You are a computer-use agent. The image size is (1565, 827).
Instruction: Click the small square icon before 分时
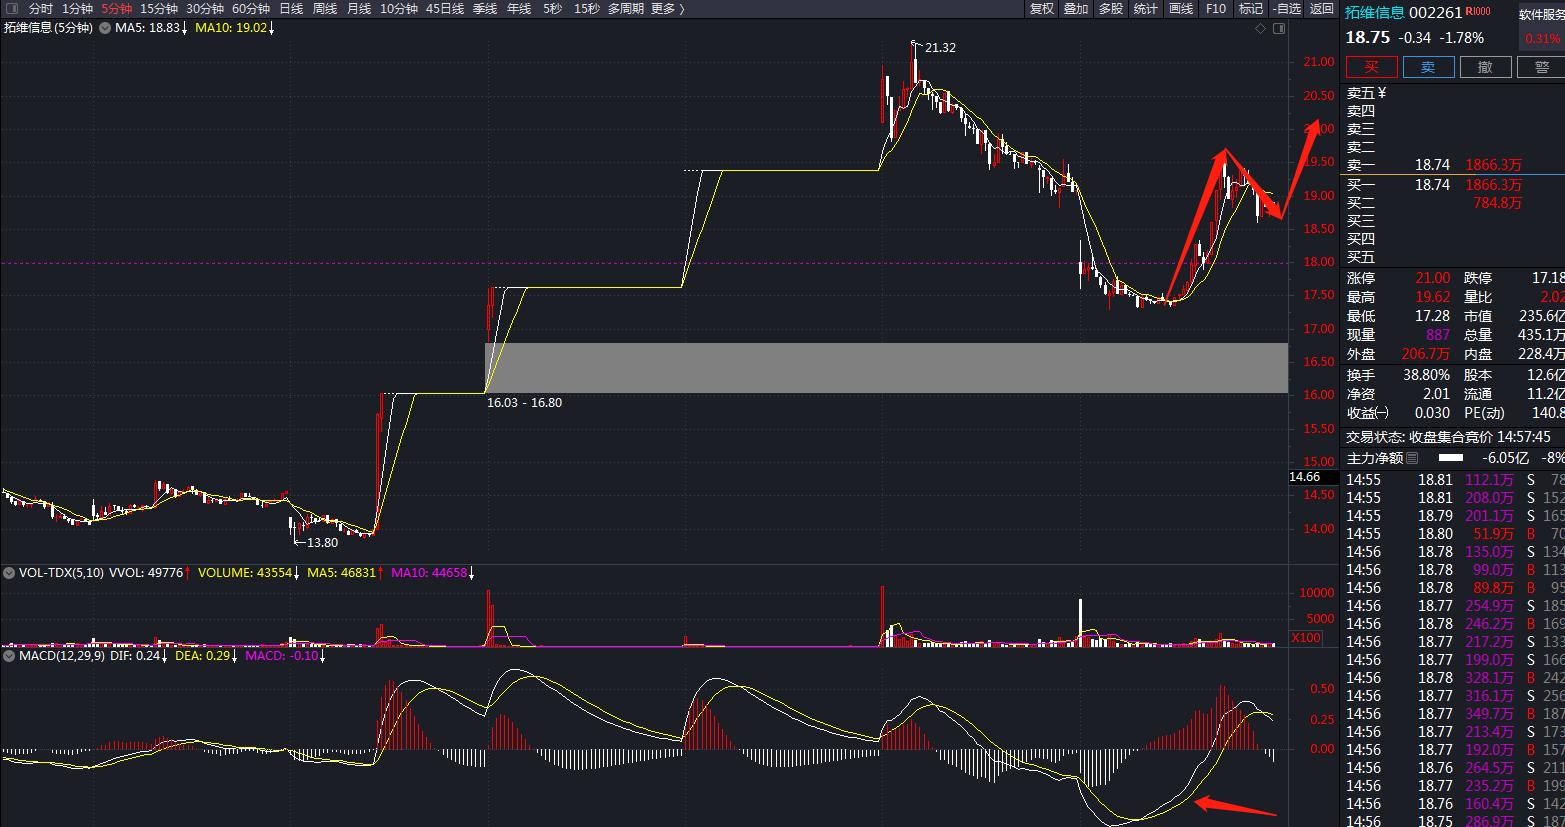12,8
